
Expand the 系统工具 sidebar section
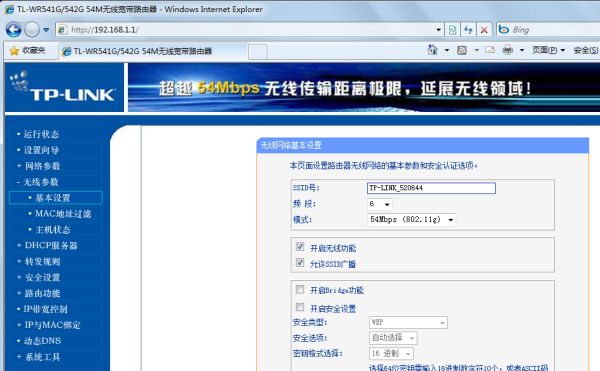(x=42, y=357)
